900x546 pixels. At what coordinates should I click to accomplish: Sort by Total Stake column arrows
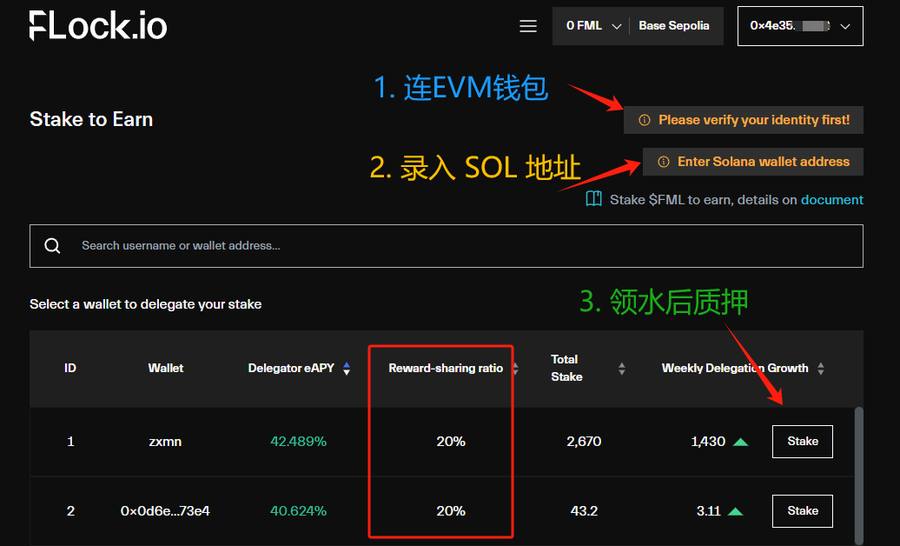(622, 369)
